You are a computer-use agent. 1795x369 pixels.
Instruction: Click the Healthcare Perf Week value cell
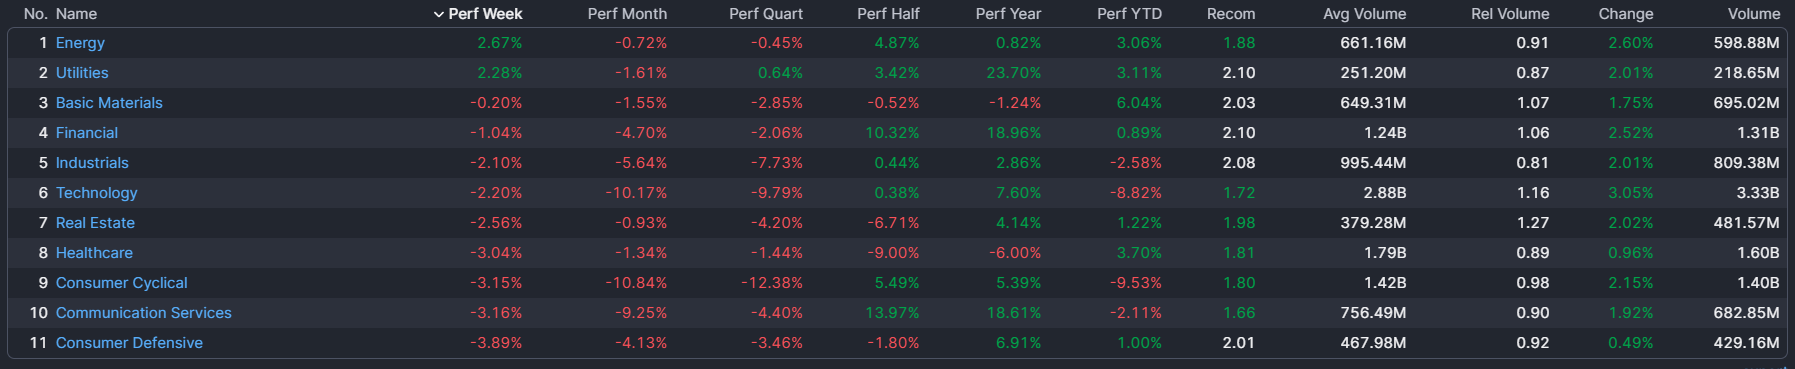coord(496,253)
